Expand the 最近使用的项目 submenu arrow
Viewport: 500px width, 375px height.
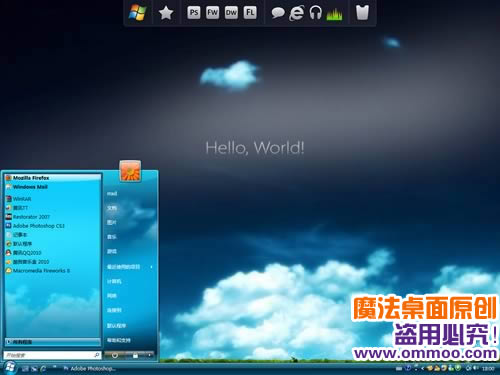[152, 267]
